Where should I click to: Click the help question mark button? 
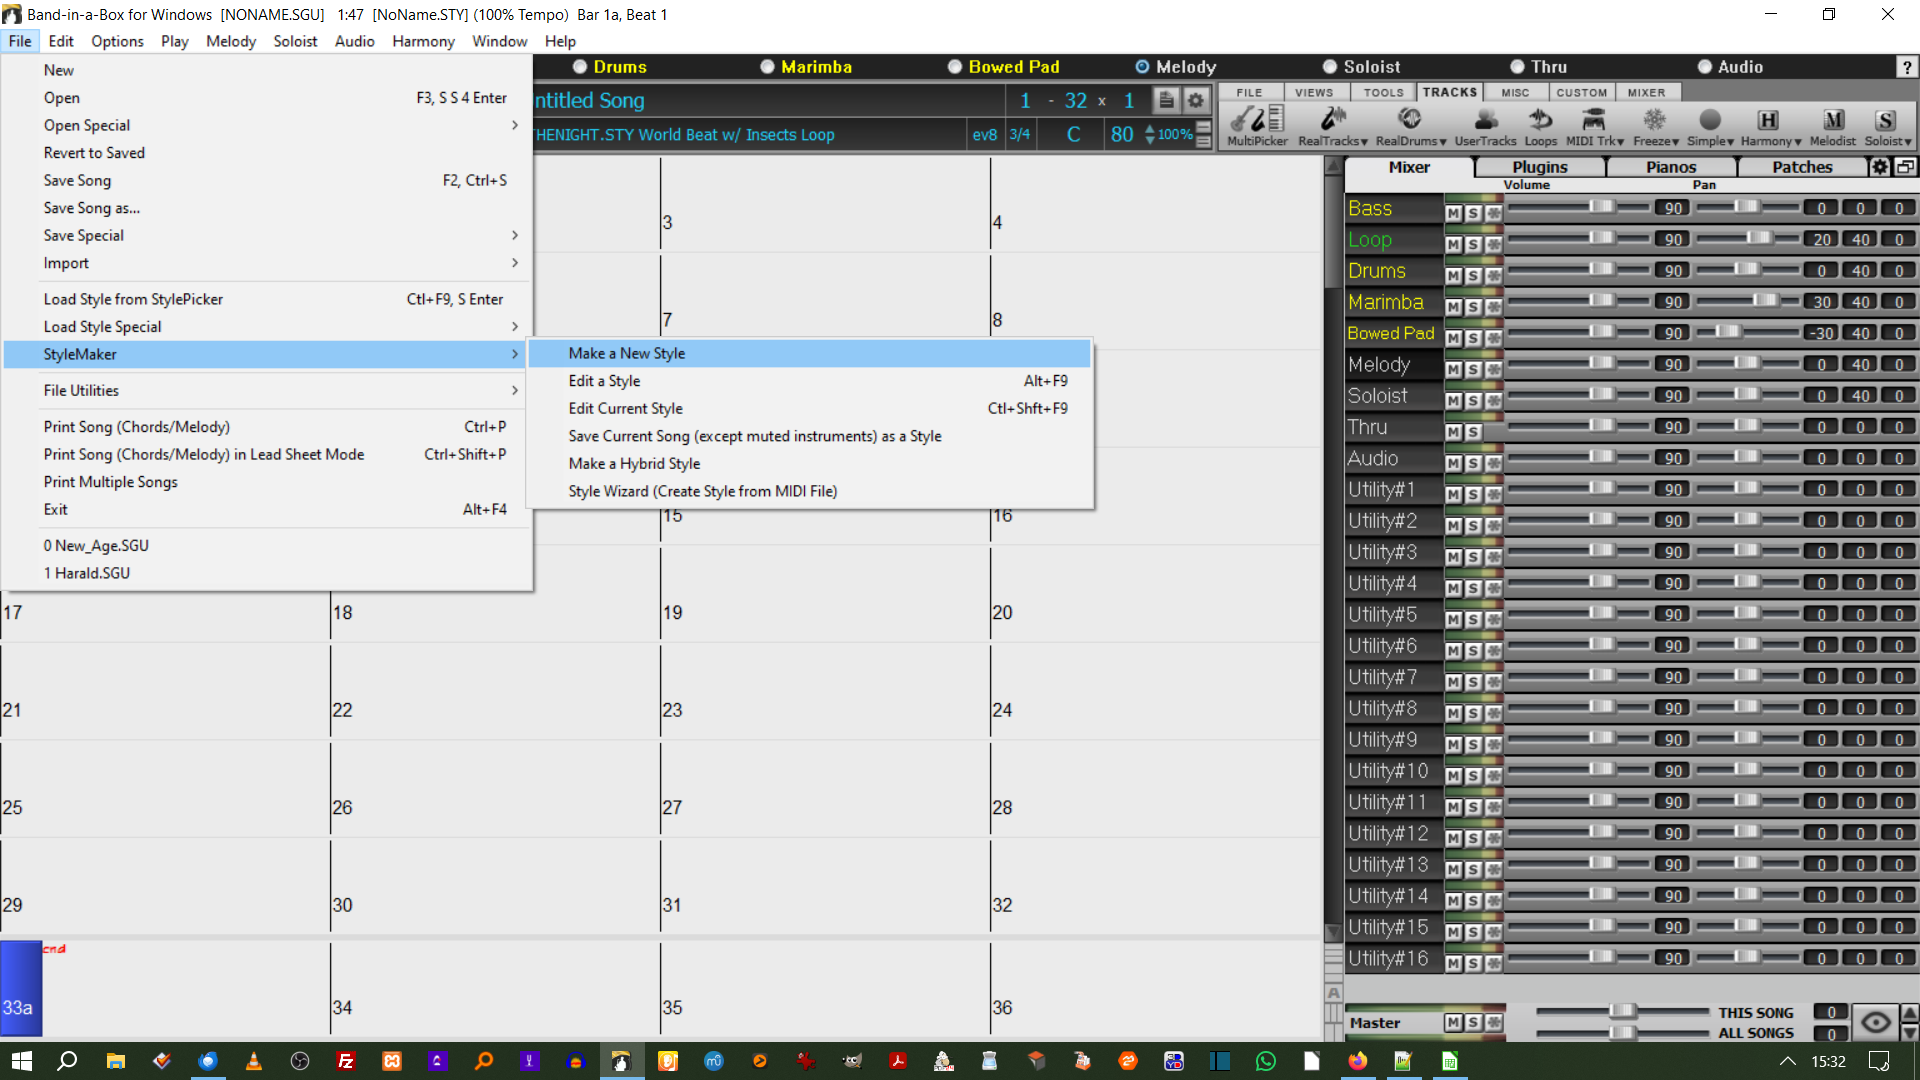(x=1906, y=67)
